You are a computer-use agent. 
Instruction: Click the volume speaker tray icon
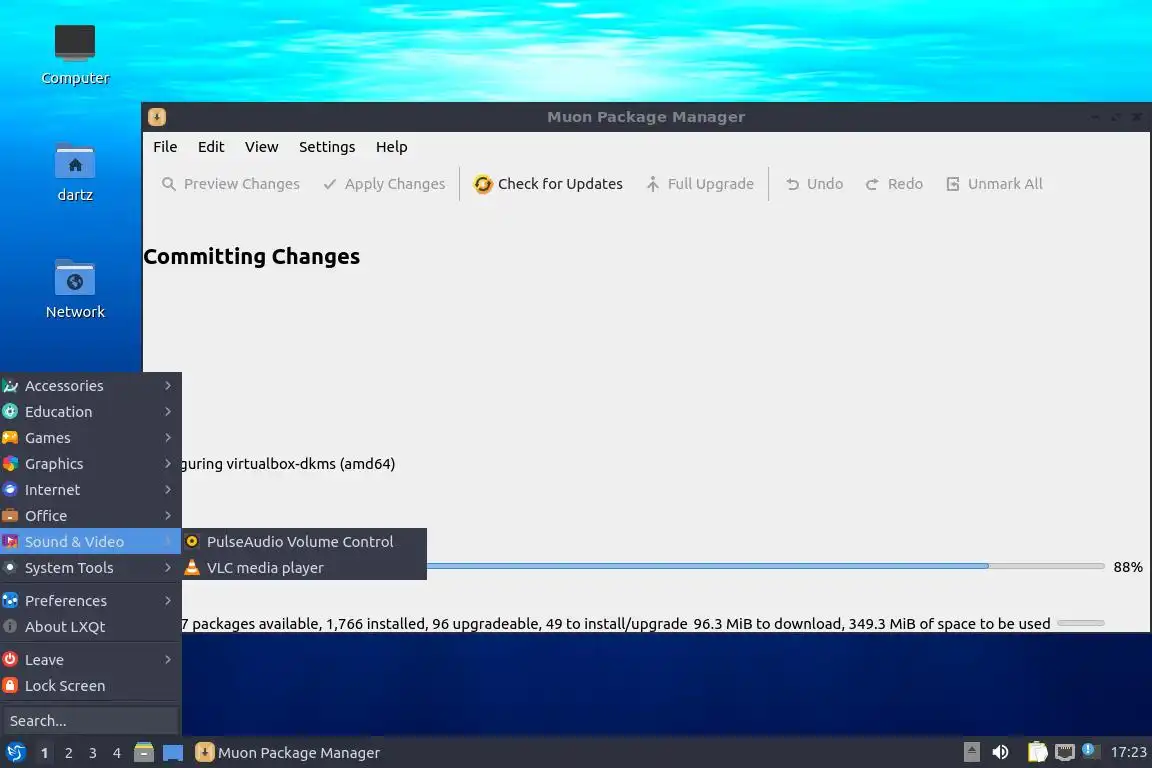pyautogui.click(x=1000, y=752)
